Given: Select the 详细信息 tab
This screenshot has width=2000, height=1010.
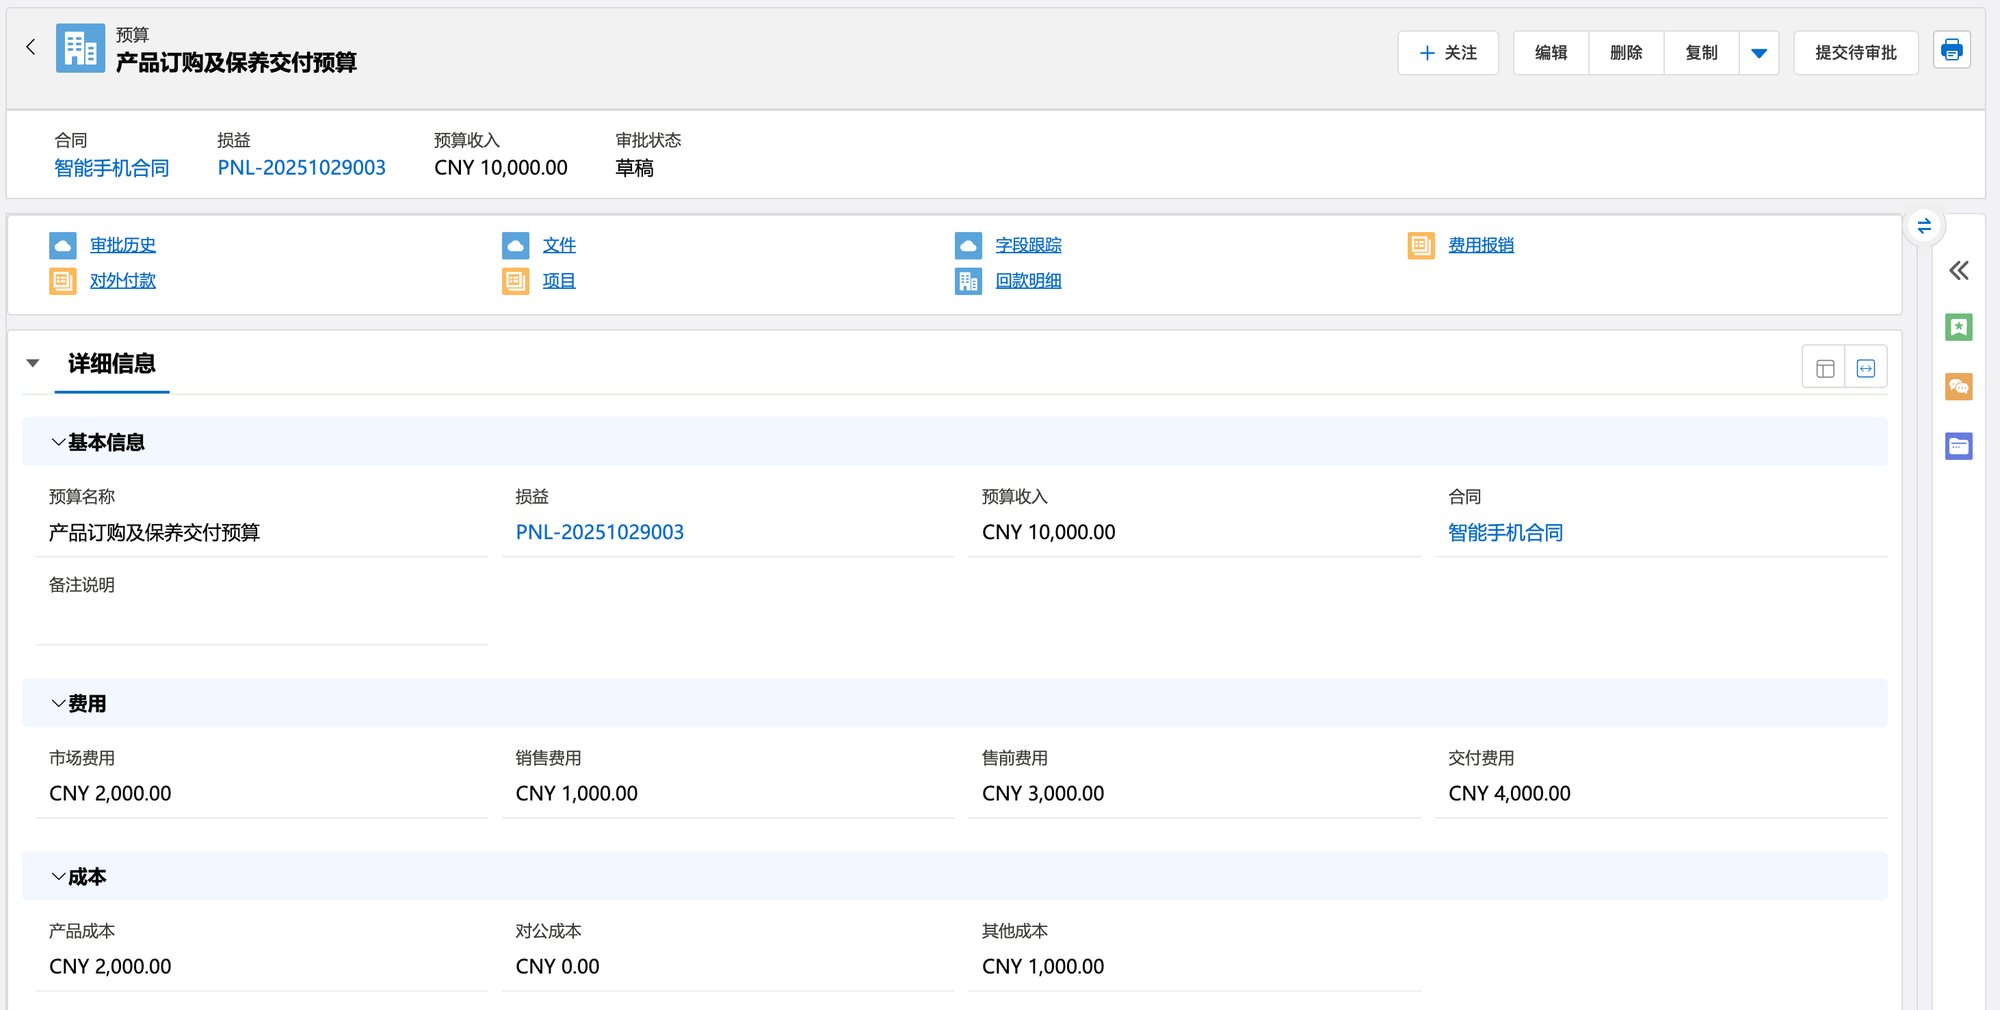Looking at the screenshot, I should pos(111,364).
